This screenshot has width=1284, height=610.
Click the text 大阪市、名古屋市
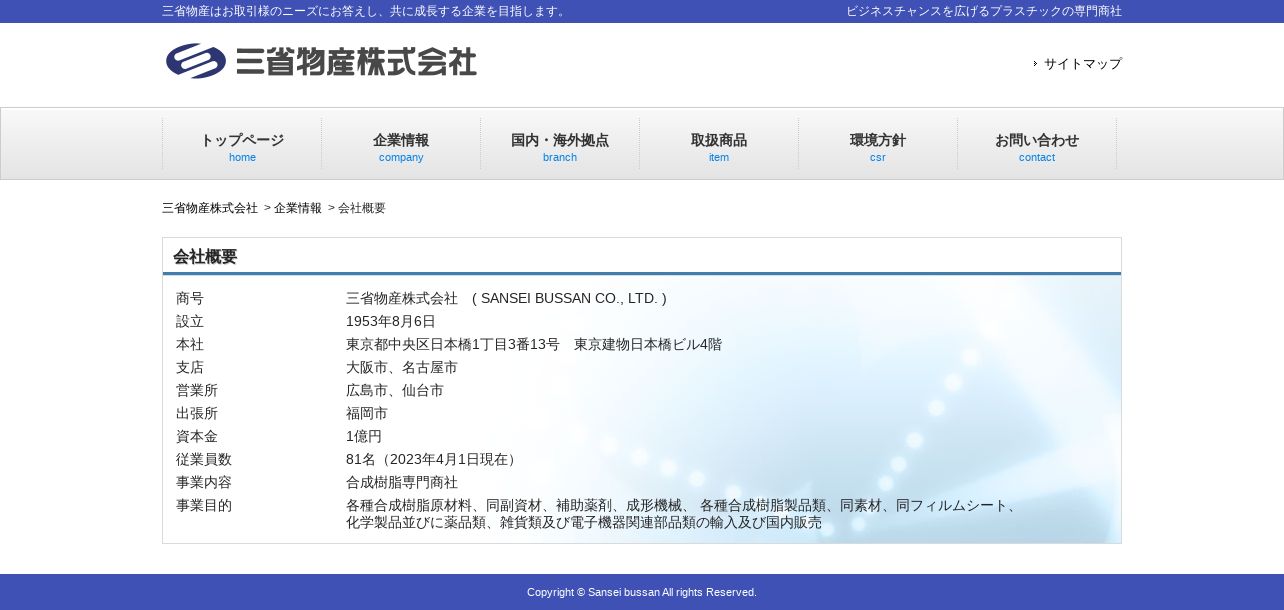pos(402,367)
